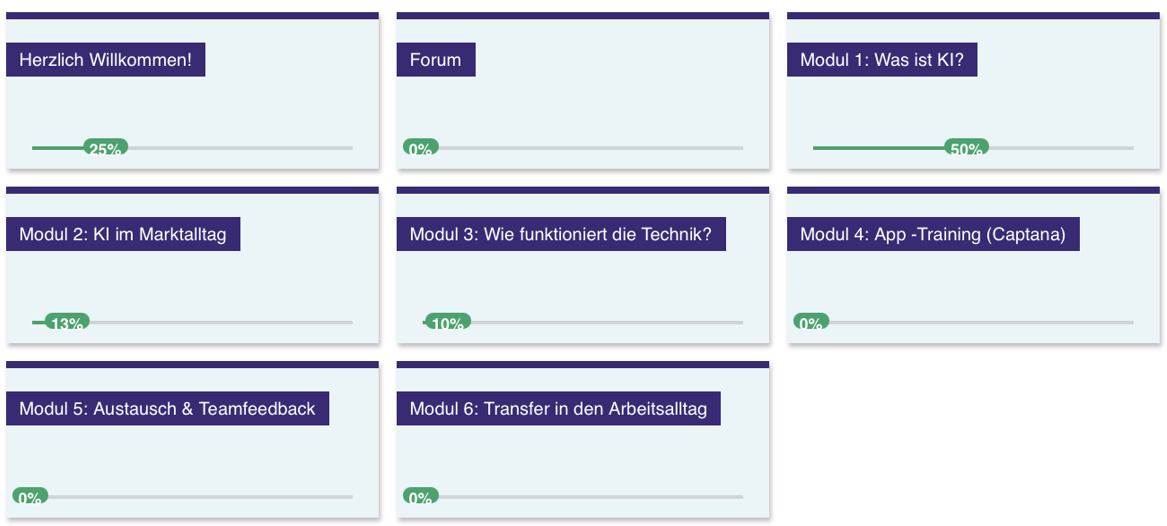Click gray unfilled track of Modul 4 progress bar
Image resolution: width=1167 pixels, height=526 pixels.
(x=980, y=322)
